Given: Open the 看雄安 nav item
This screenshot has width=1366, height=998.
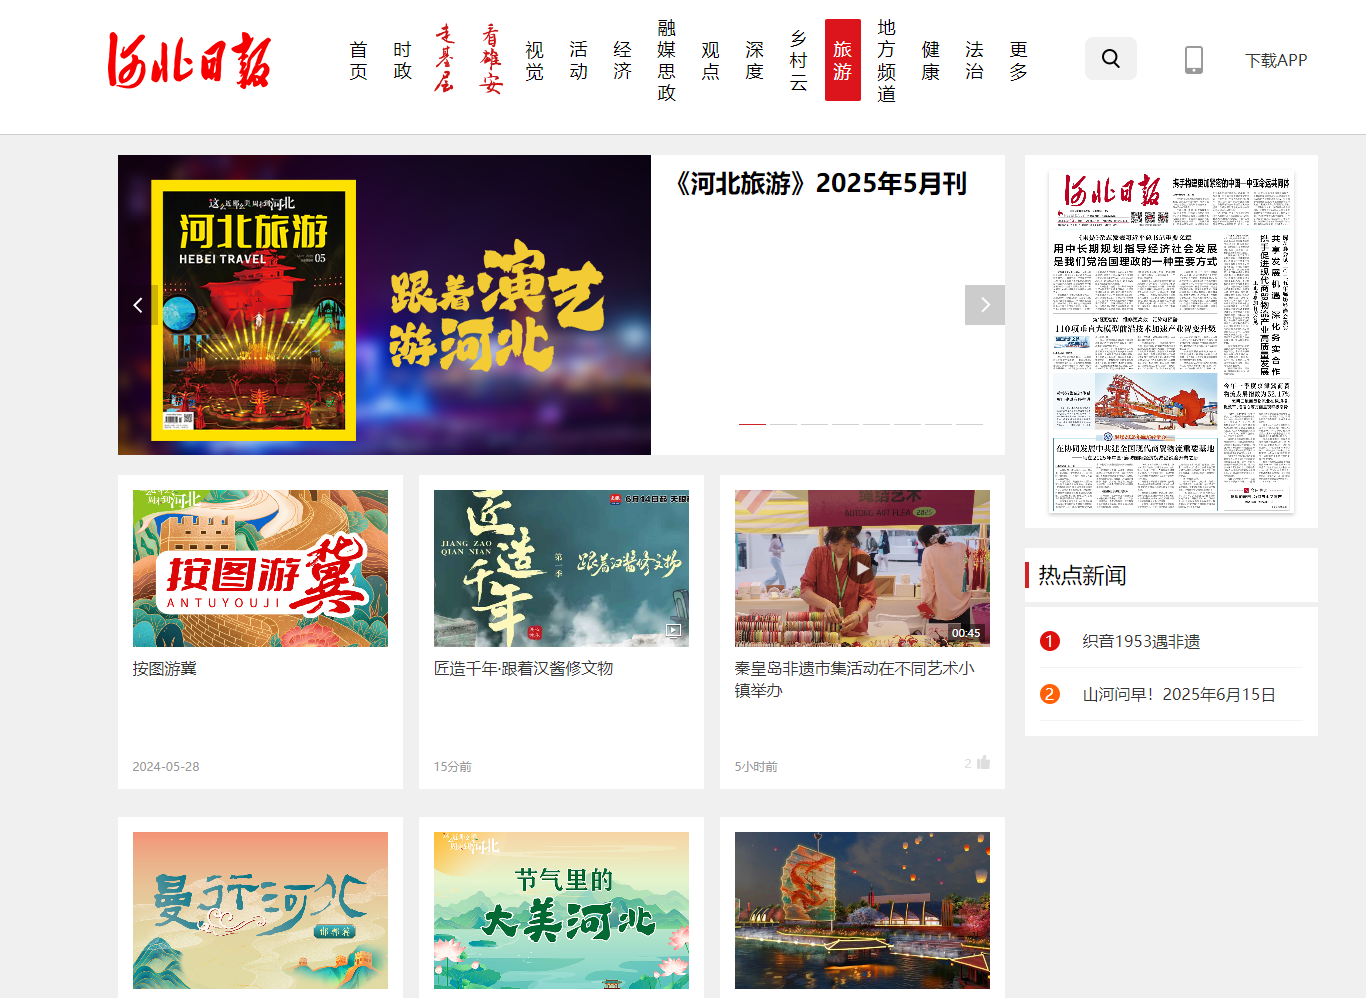Looking at the screenshot, I should point(490,60).
